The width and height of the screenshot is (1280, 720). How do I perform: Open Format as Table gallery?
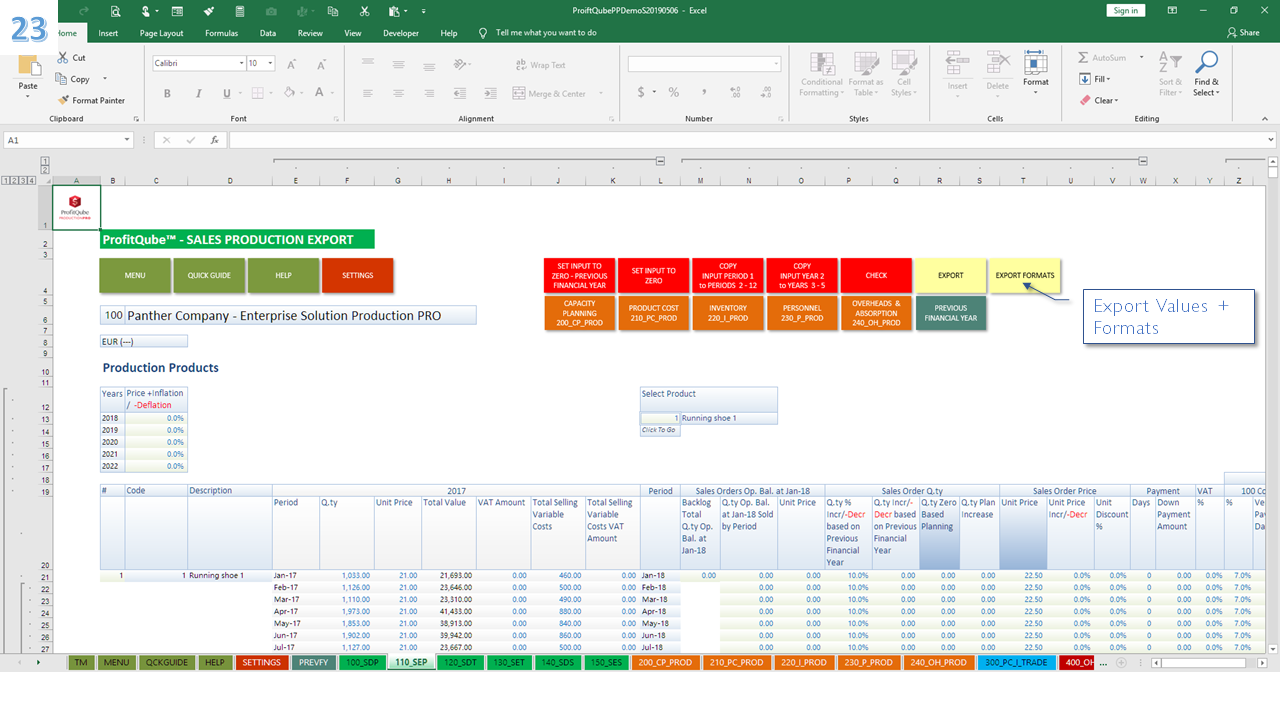click(x=865, y=74)
